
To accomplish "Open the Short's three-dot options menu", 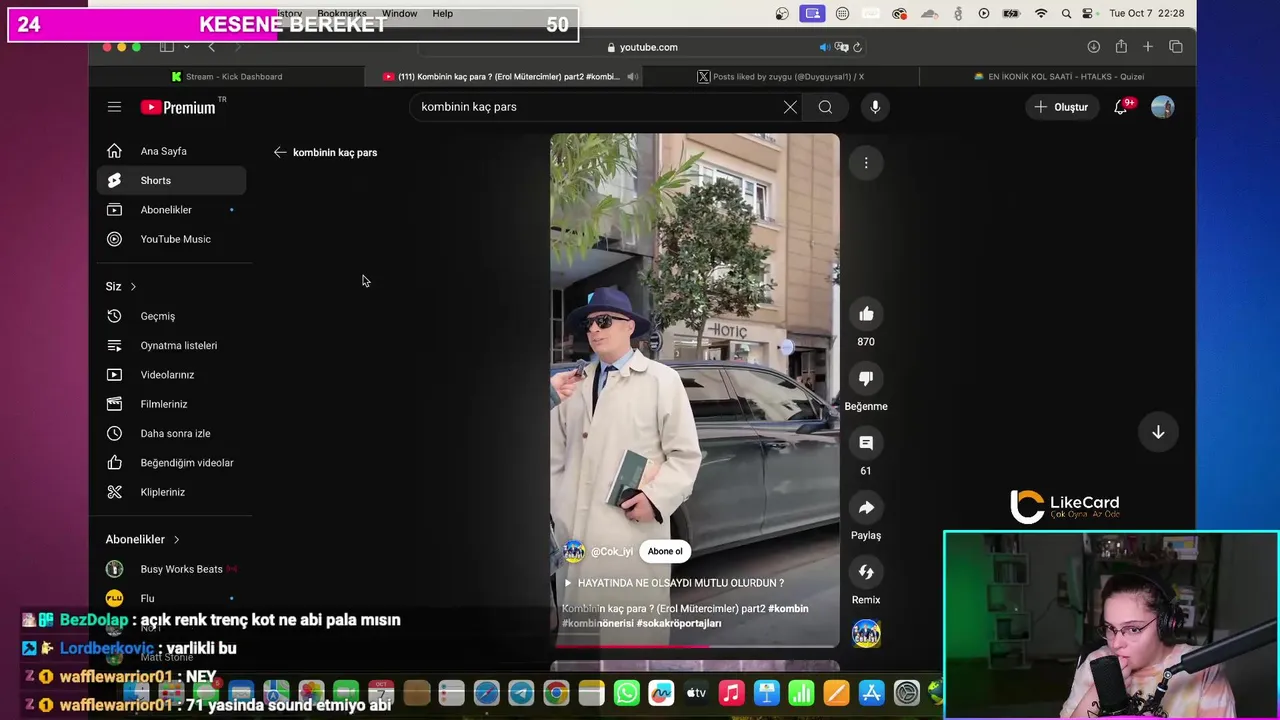I will click(866, 163).
